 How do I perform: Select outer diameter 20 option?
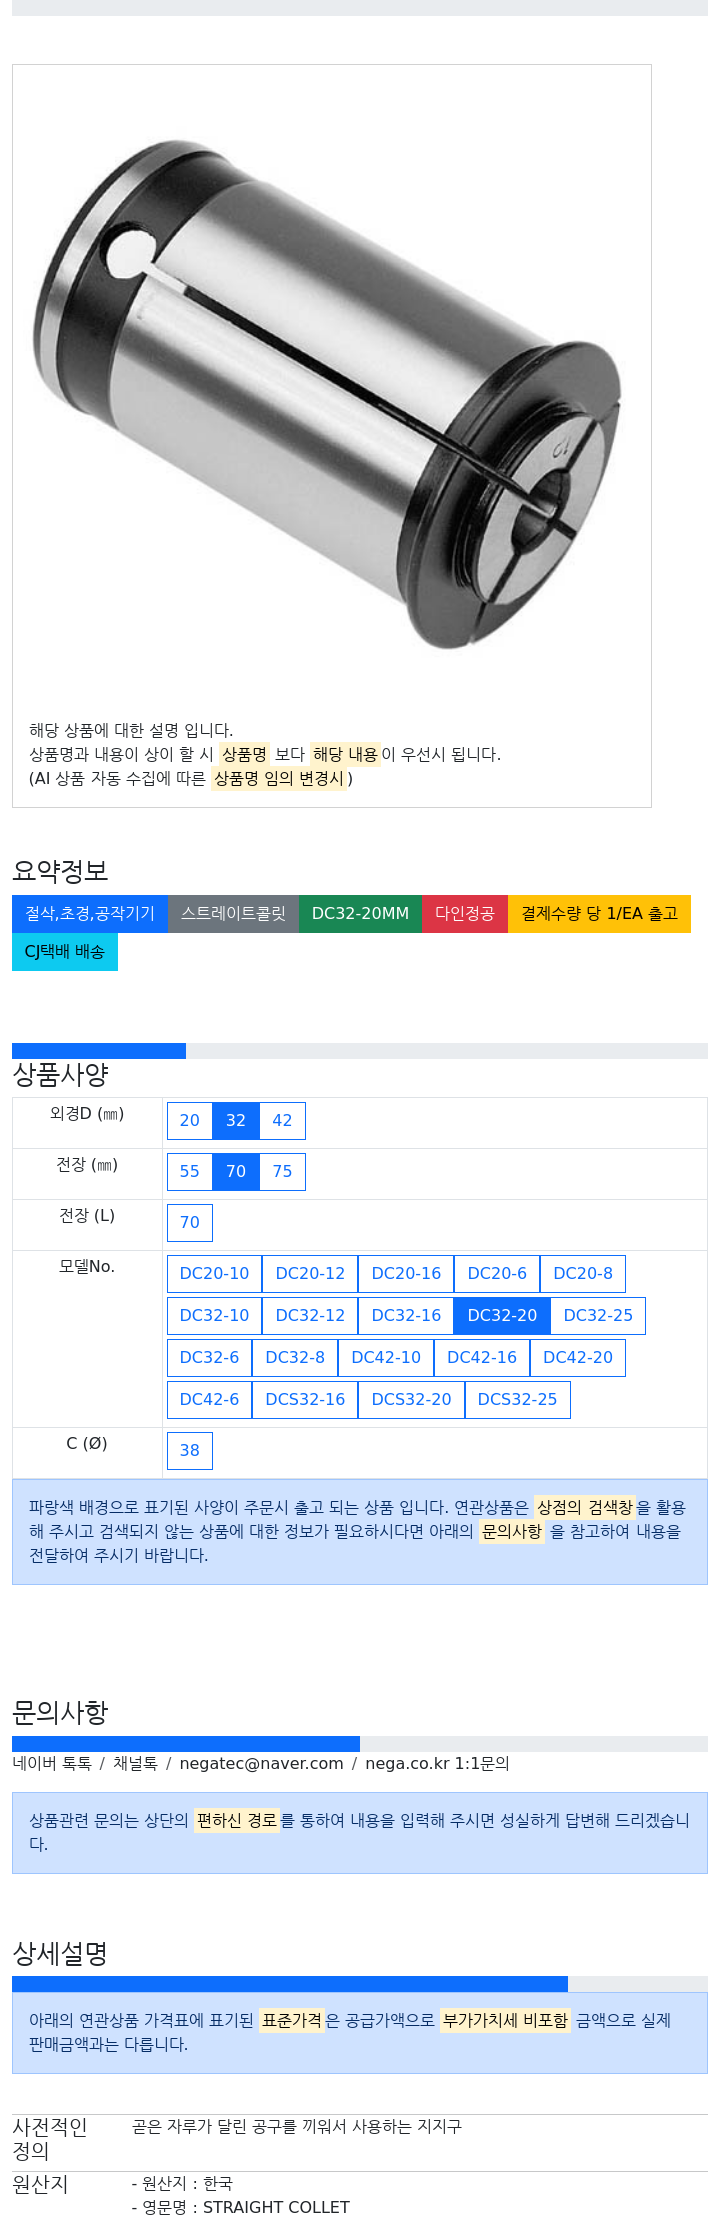190,1121
